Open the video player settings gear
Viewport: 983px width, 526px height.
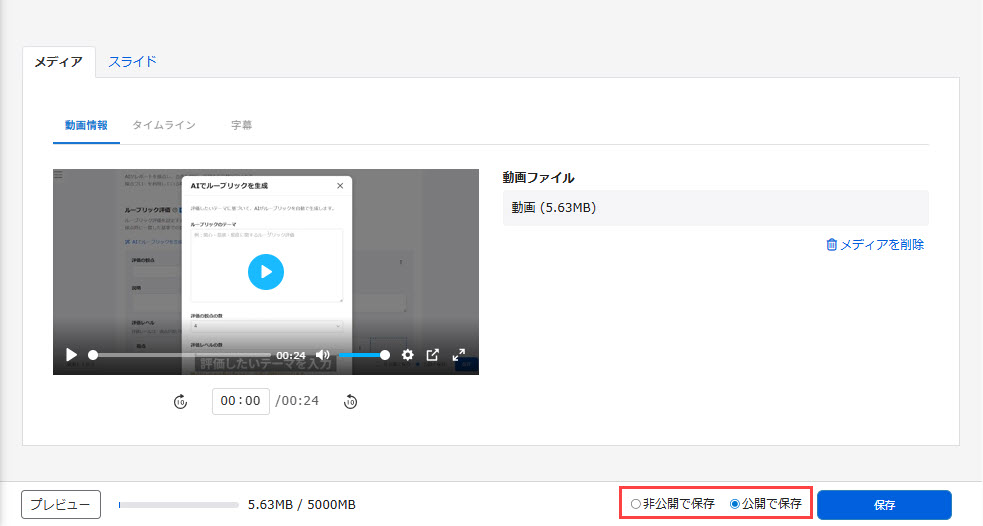click(407, 355)
